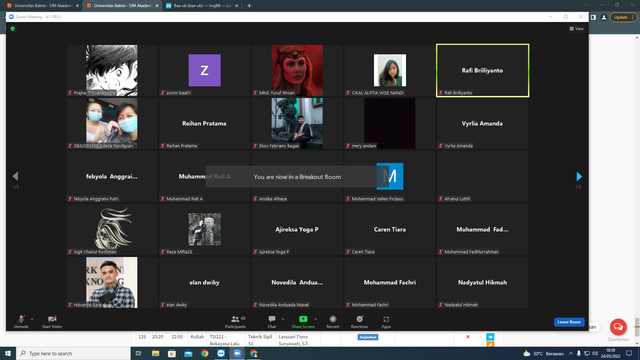Start Video in Zoom toolbar
This screenshot has width=640, height=360.
click(x=52, y=322)
